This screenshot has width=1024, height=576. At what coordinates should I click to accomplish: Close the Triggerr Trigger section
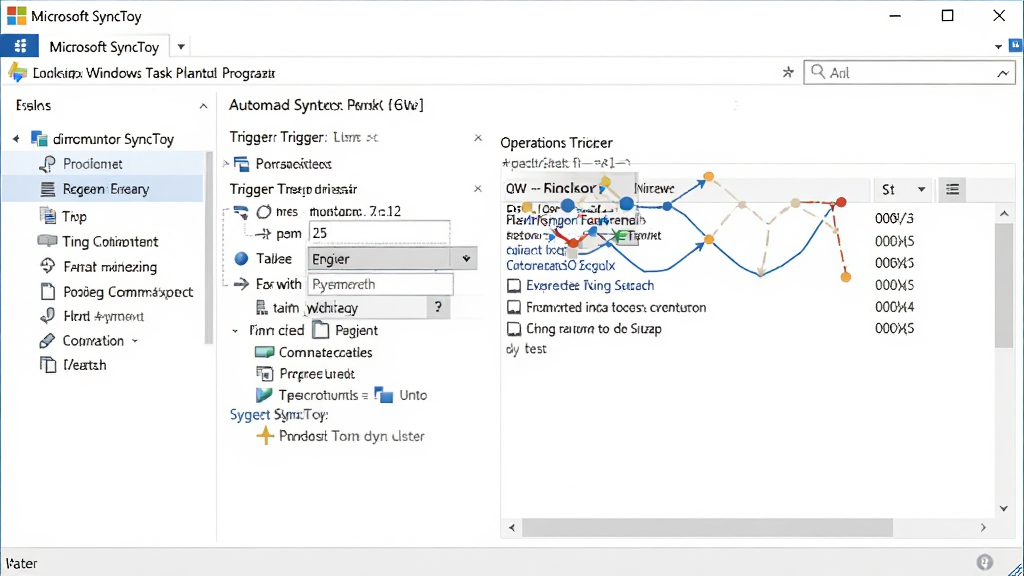coord(478,138)
